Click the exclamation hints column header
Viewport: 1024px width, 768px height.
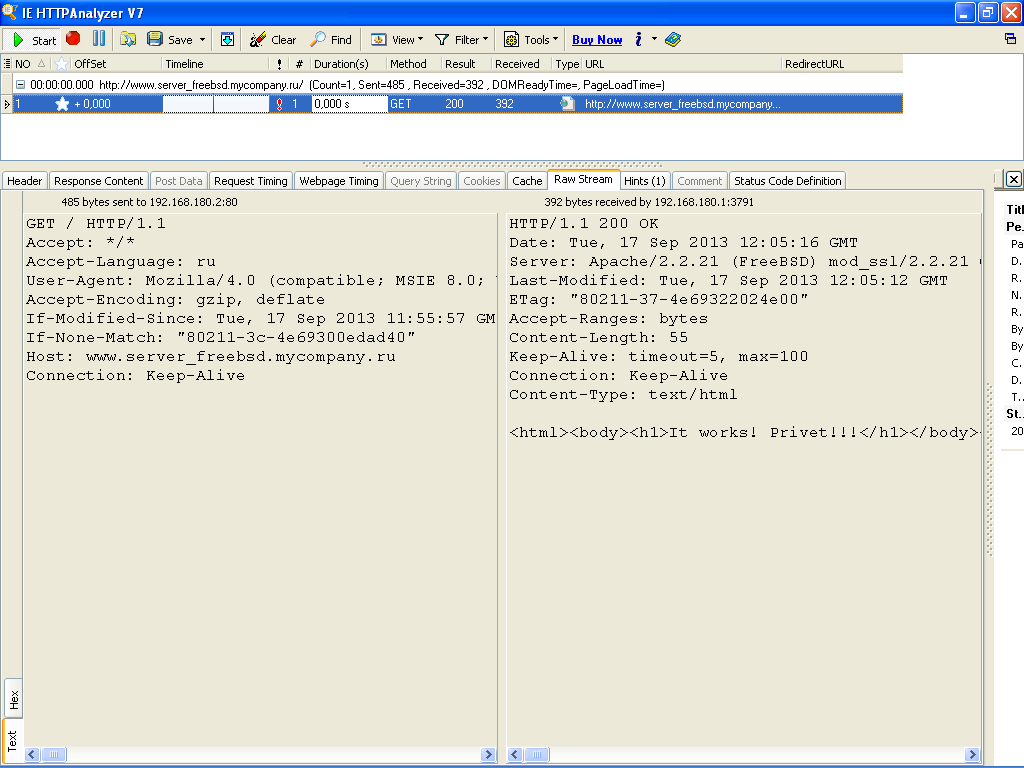280,63
